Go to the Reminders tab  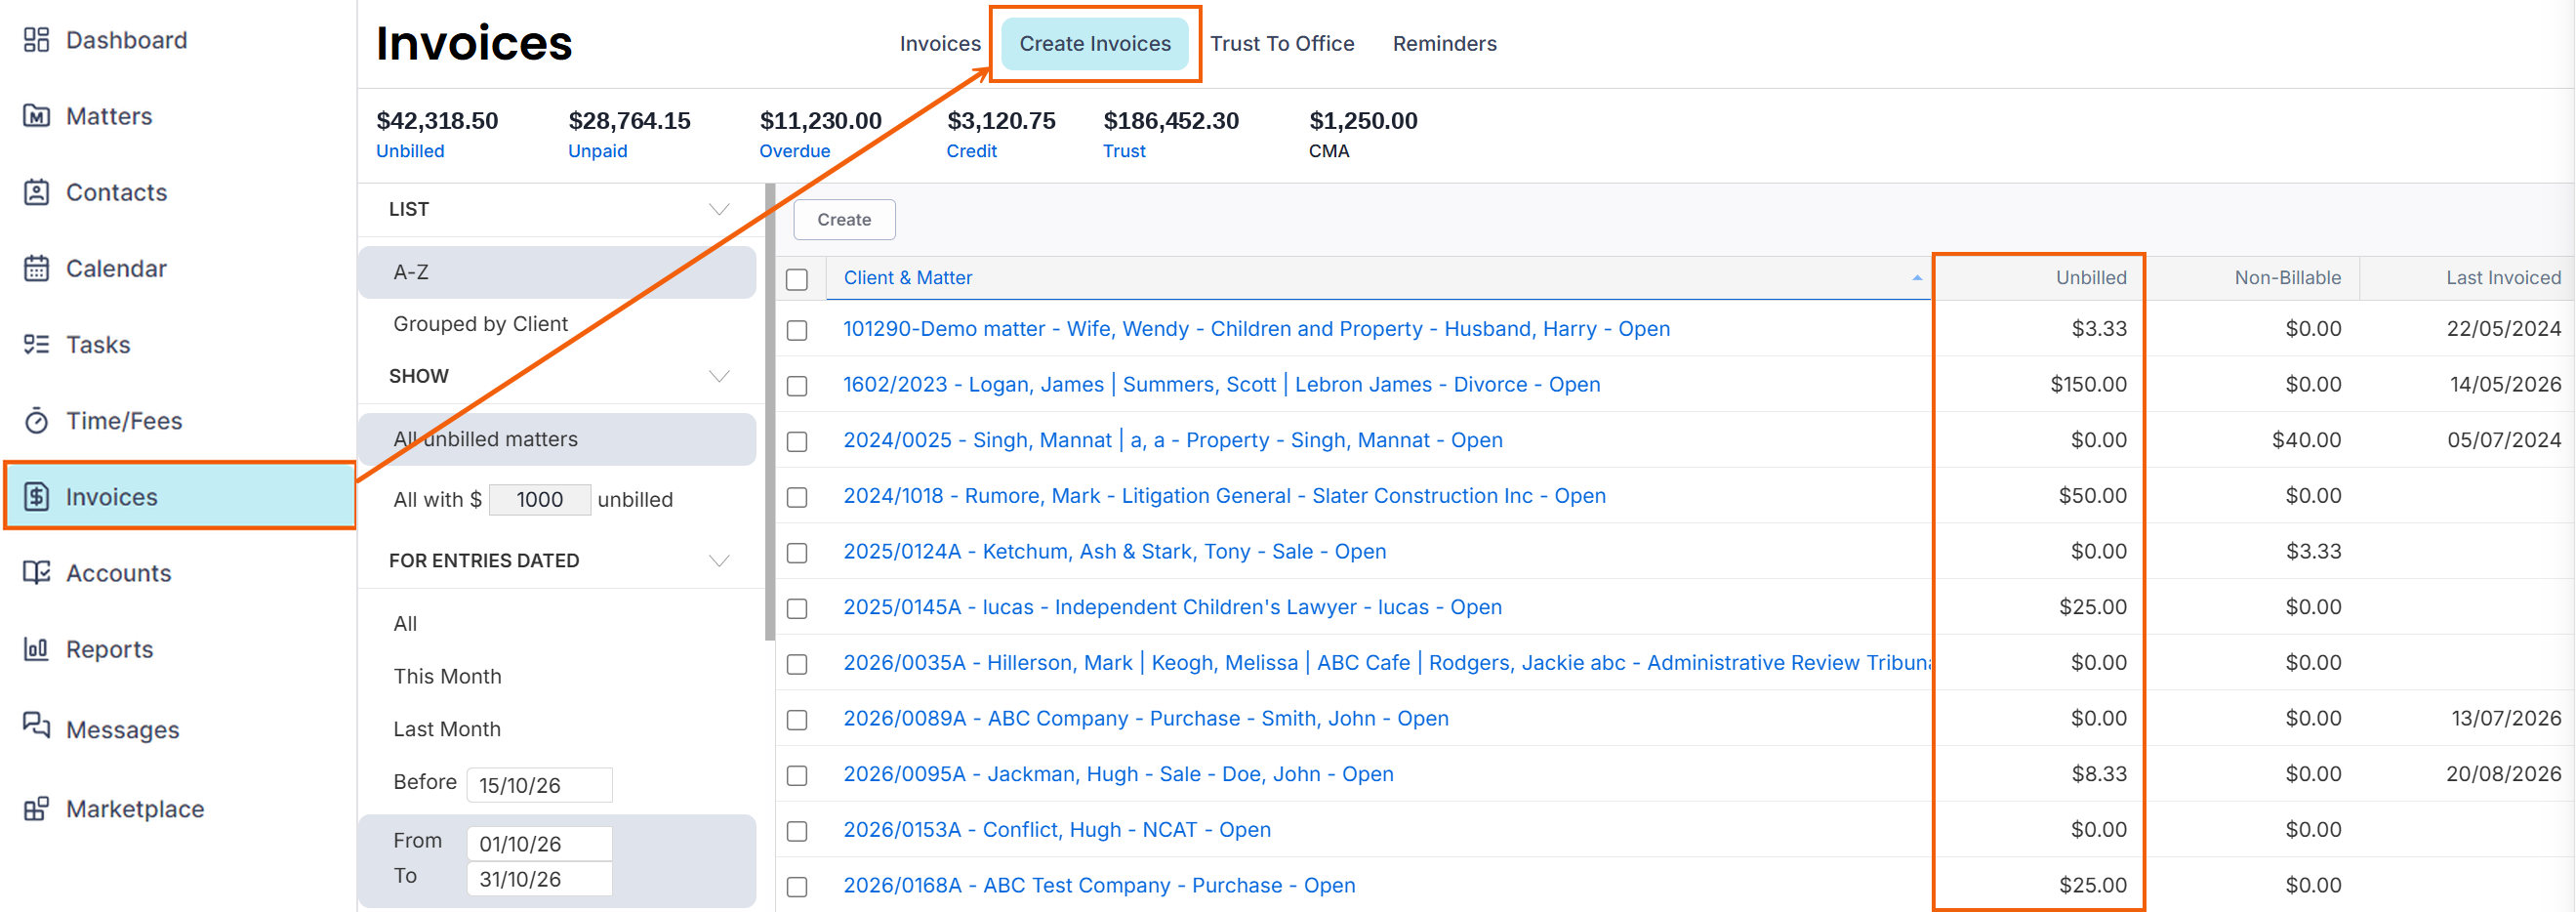[1444, 43]
